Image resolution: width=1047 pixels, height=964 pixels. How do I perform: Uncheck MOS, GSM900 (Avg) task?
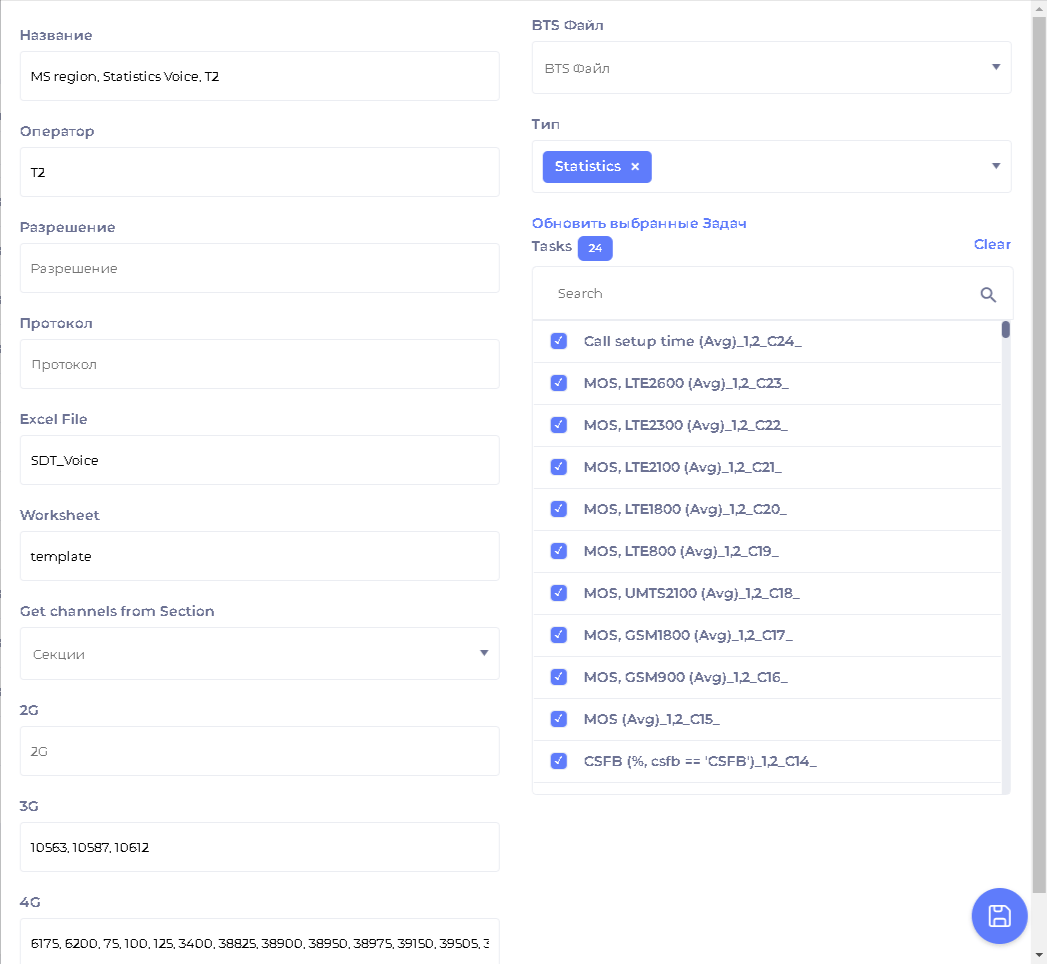559,678
